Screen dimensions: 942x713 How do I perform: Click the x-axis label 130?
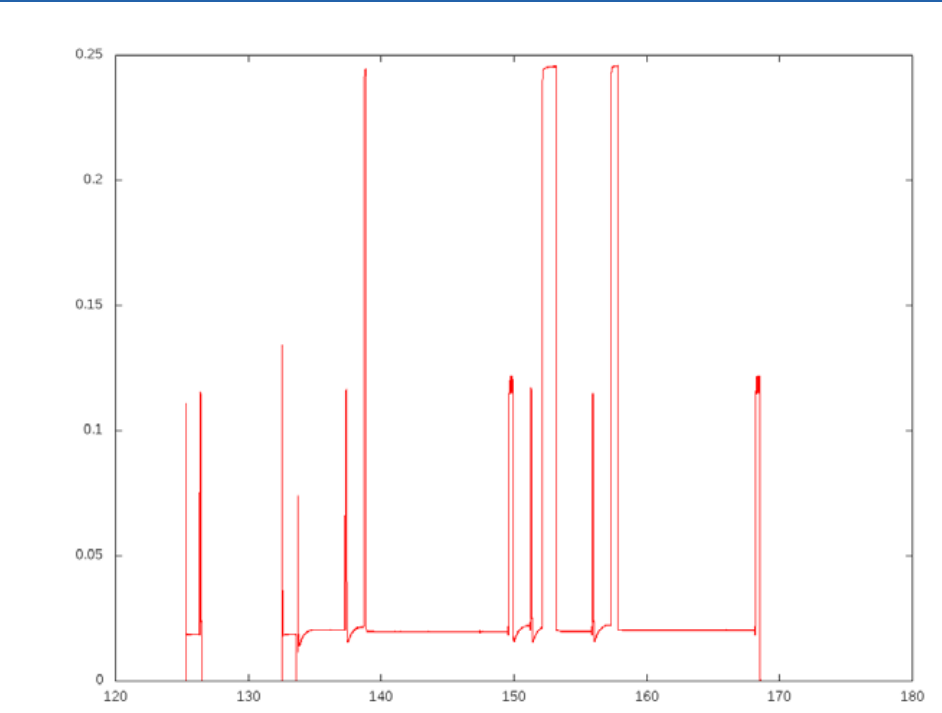[248, 696]
